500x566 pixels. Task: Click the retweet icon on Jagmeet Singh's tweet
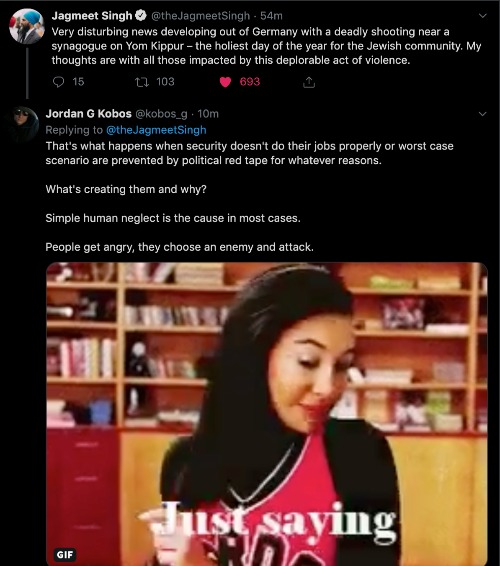pos(142,83)
